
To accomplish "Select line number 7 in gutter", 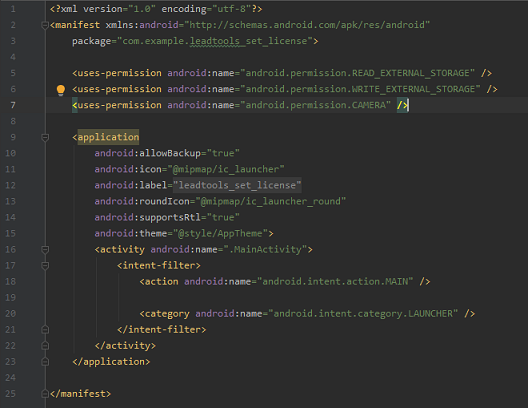I will click(x=13, y=105).
